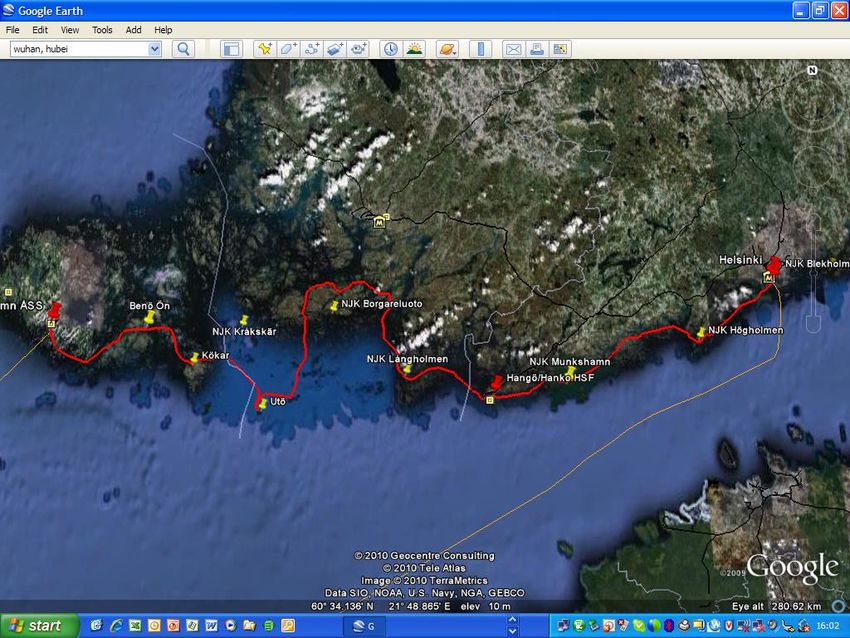The width and height of the screenshot is (850, 638).
Task: Select the Add Path tool
Action: click(312, 49)
